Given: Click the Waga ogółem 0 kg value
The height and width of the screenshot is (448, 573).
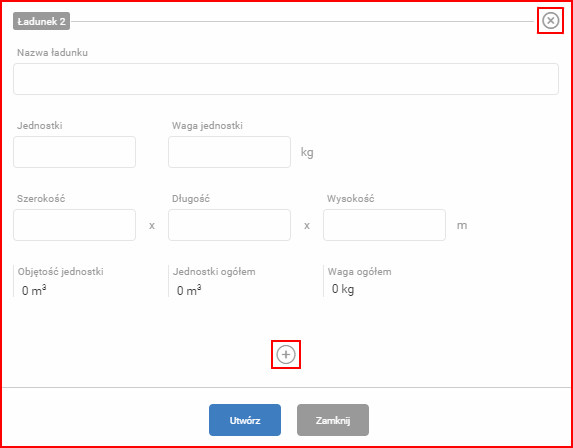Looking at the screenshot, I should [x=343, y=289].
